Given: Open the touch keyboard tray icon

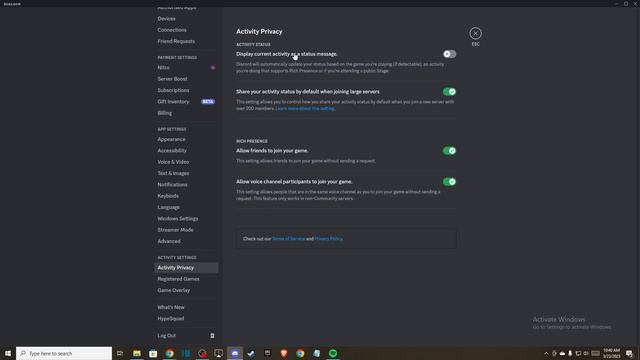Looking at the screenshot, I should [596, 353].
